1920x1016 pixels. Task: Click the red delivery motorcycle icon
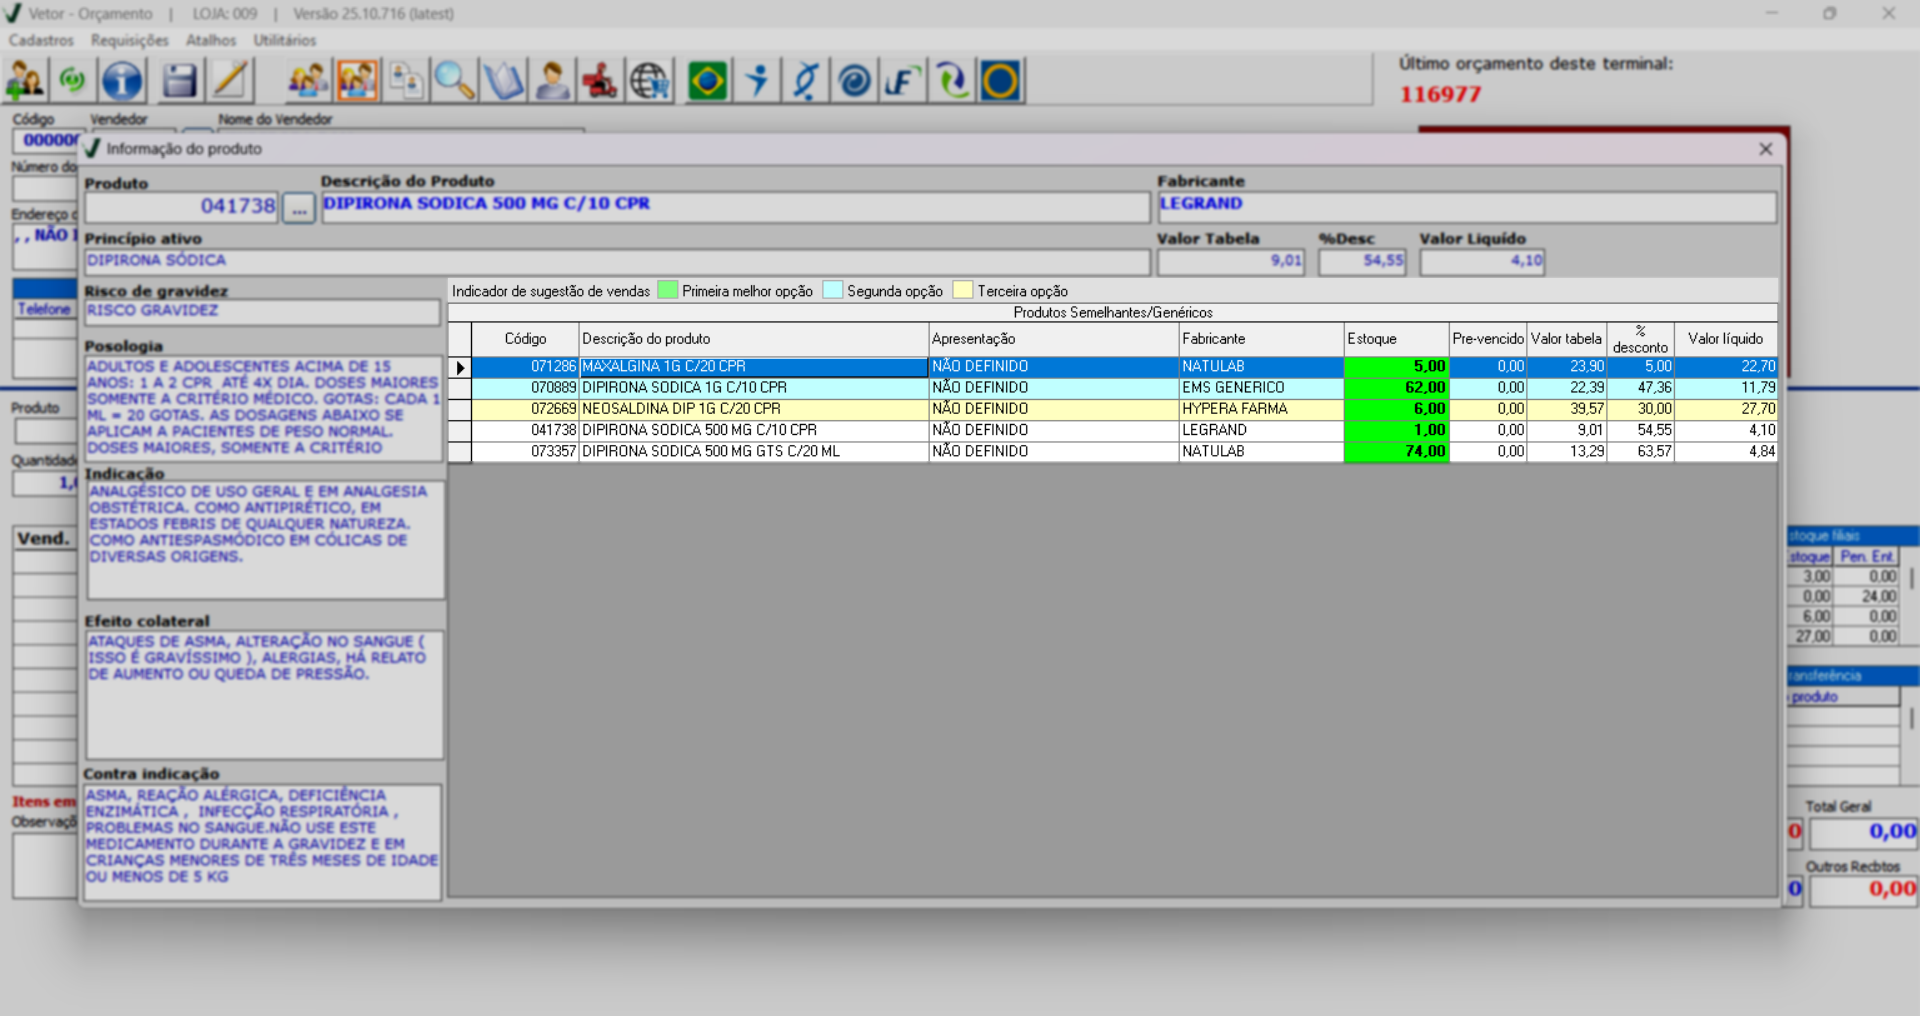coord(600,81)
